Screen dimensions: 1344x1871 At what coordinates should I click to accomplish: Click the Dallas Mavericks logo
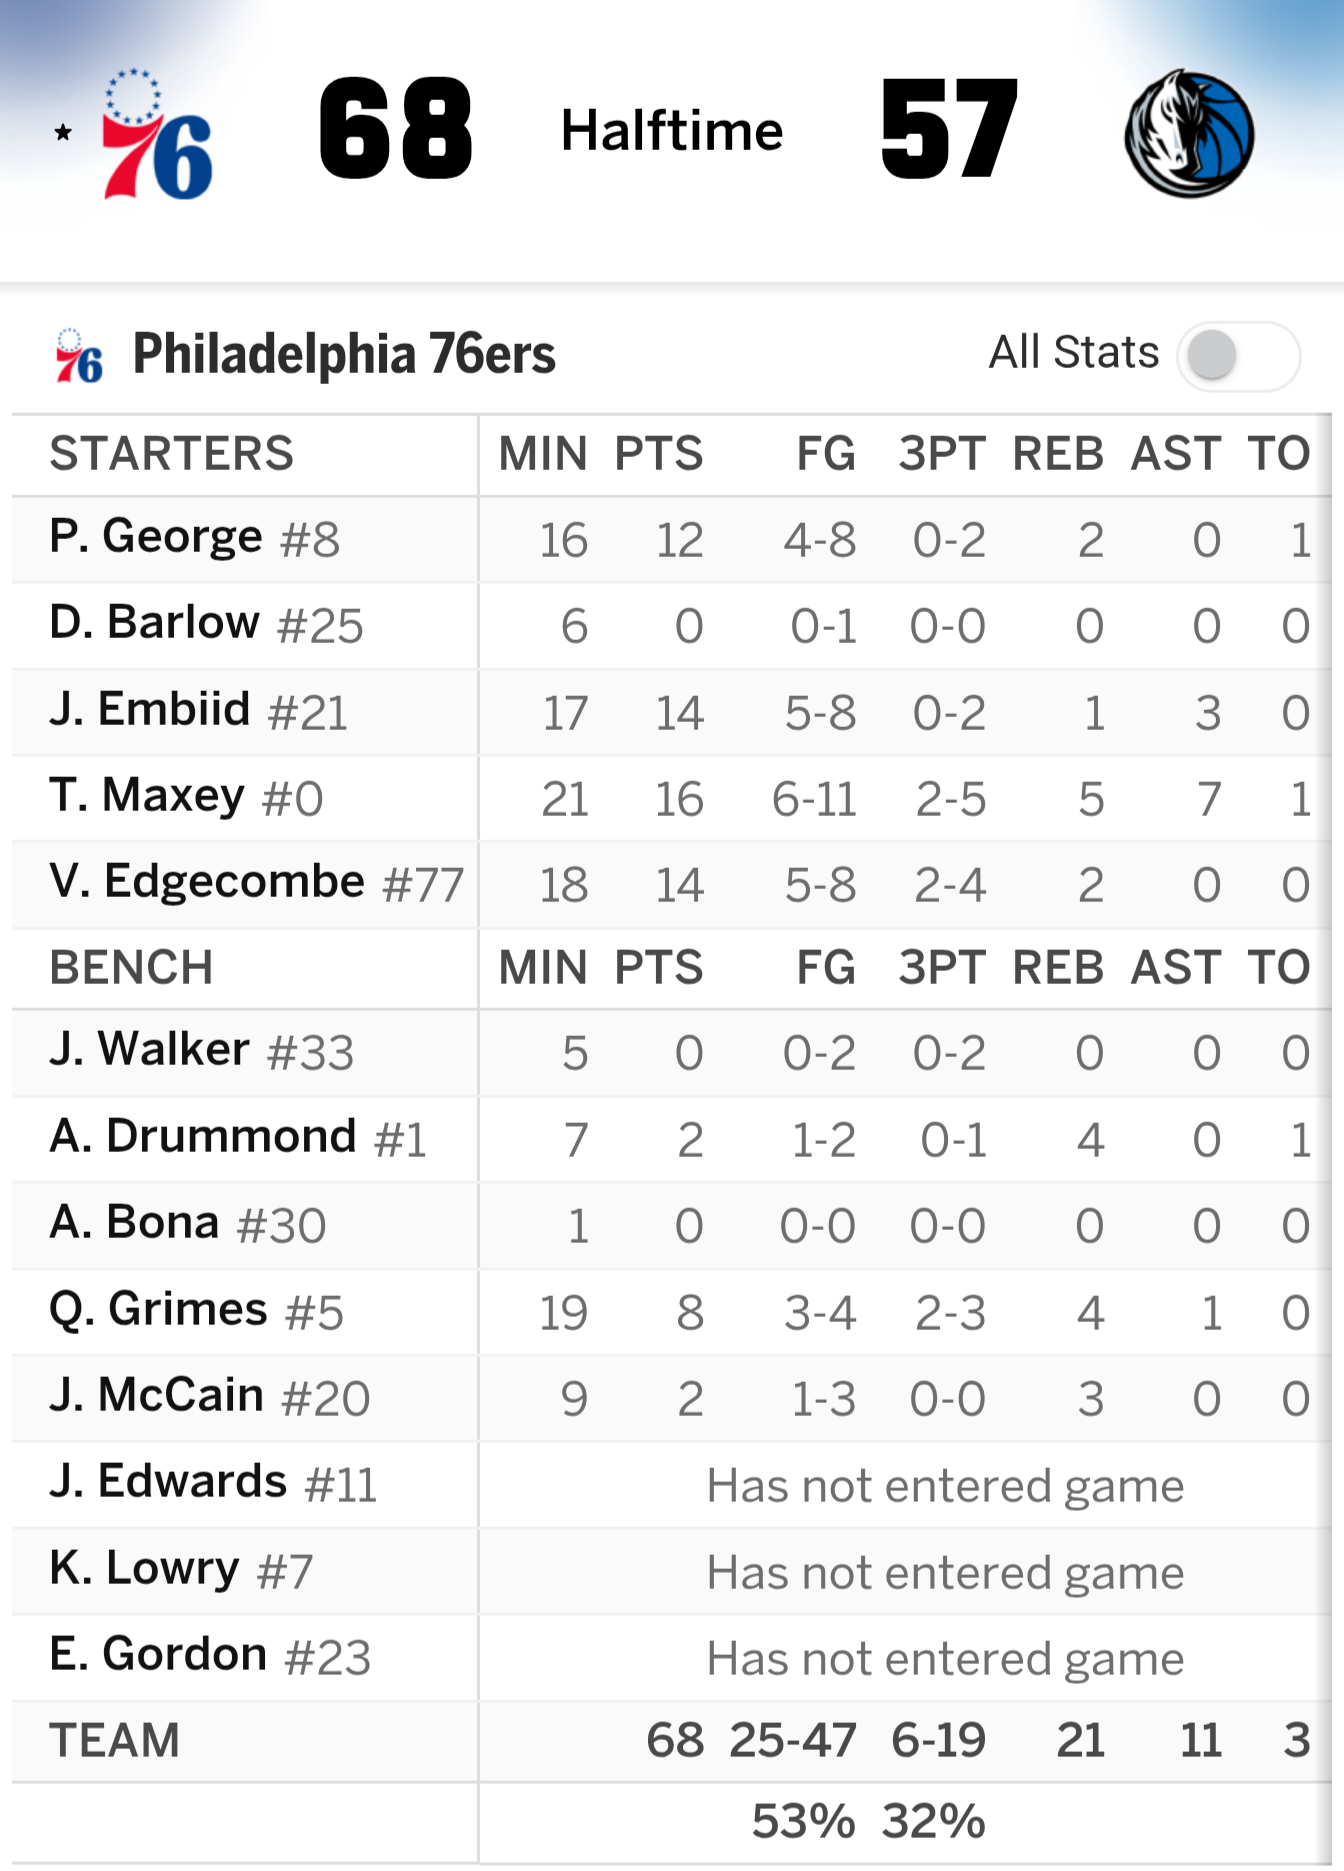tap(1189, 134)
